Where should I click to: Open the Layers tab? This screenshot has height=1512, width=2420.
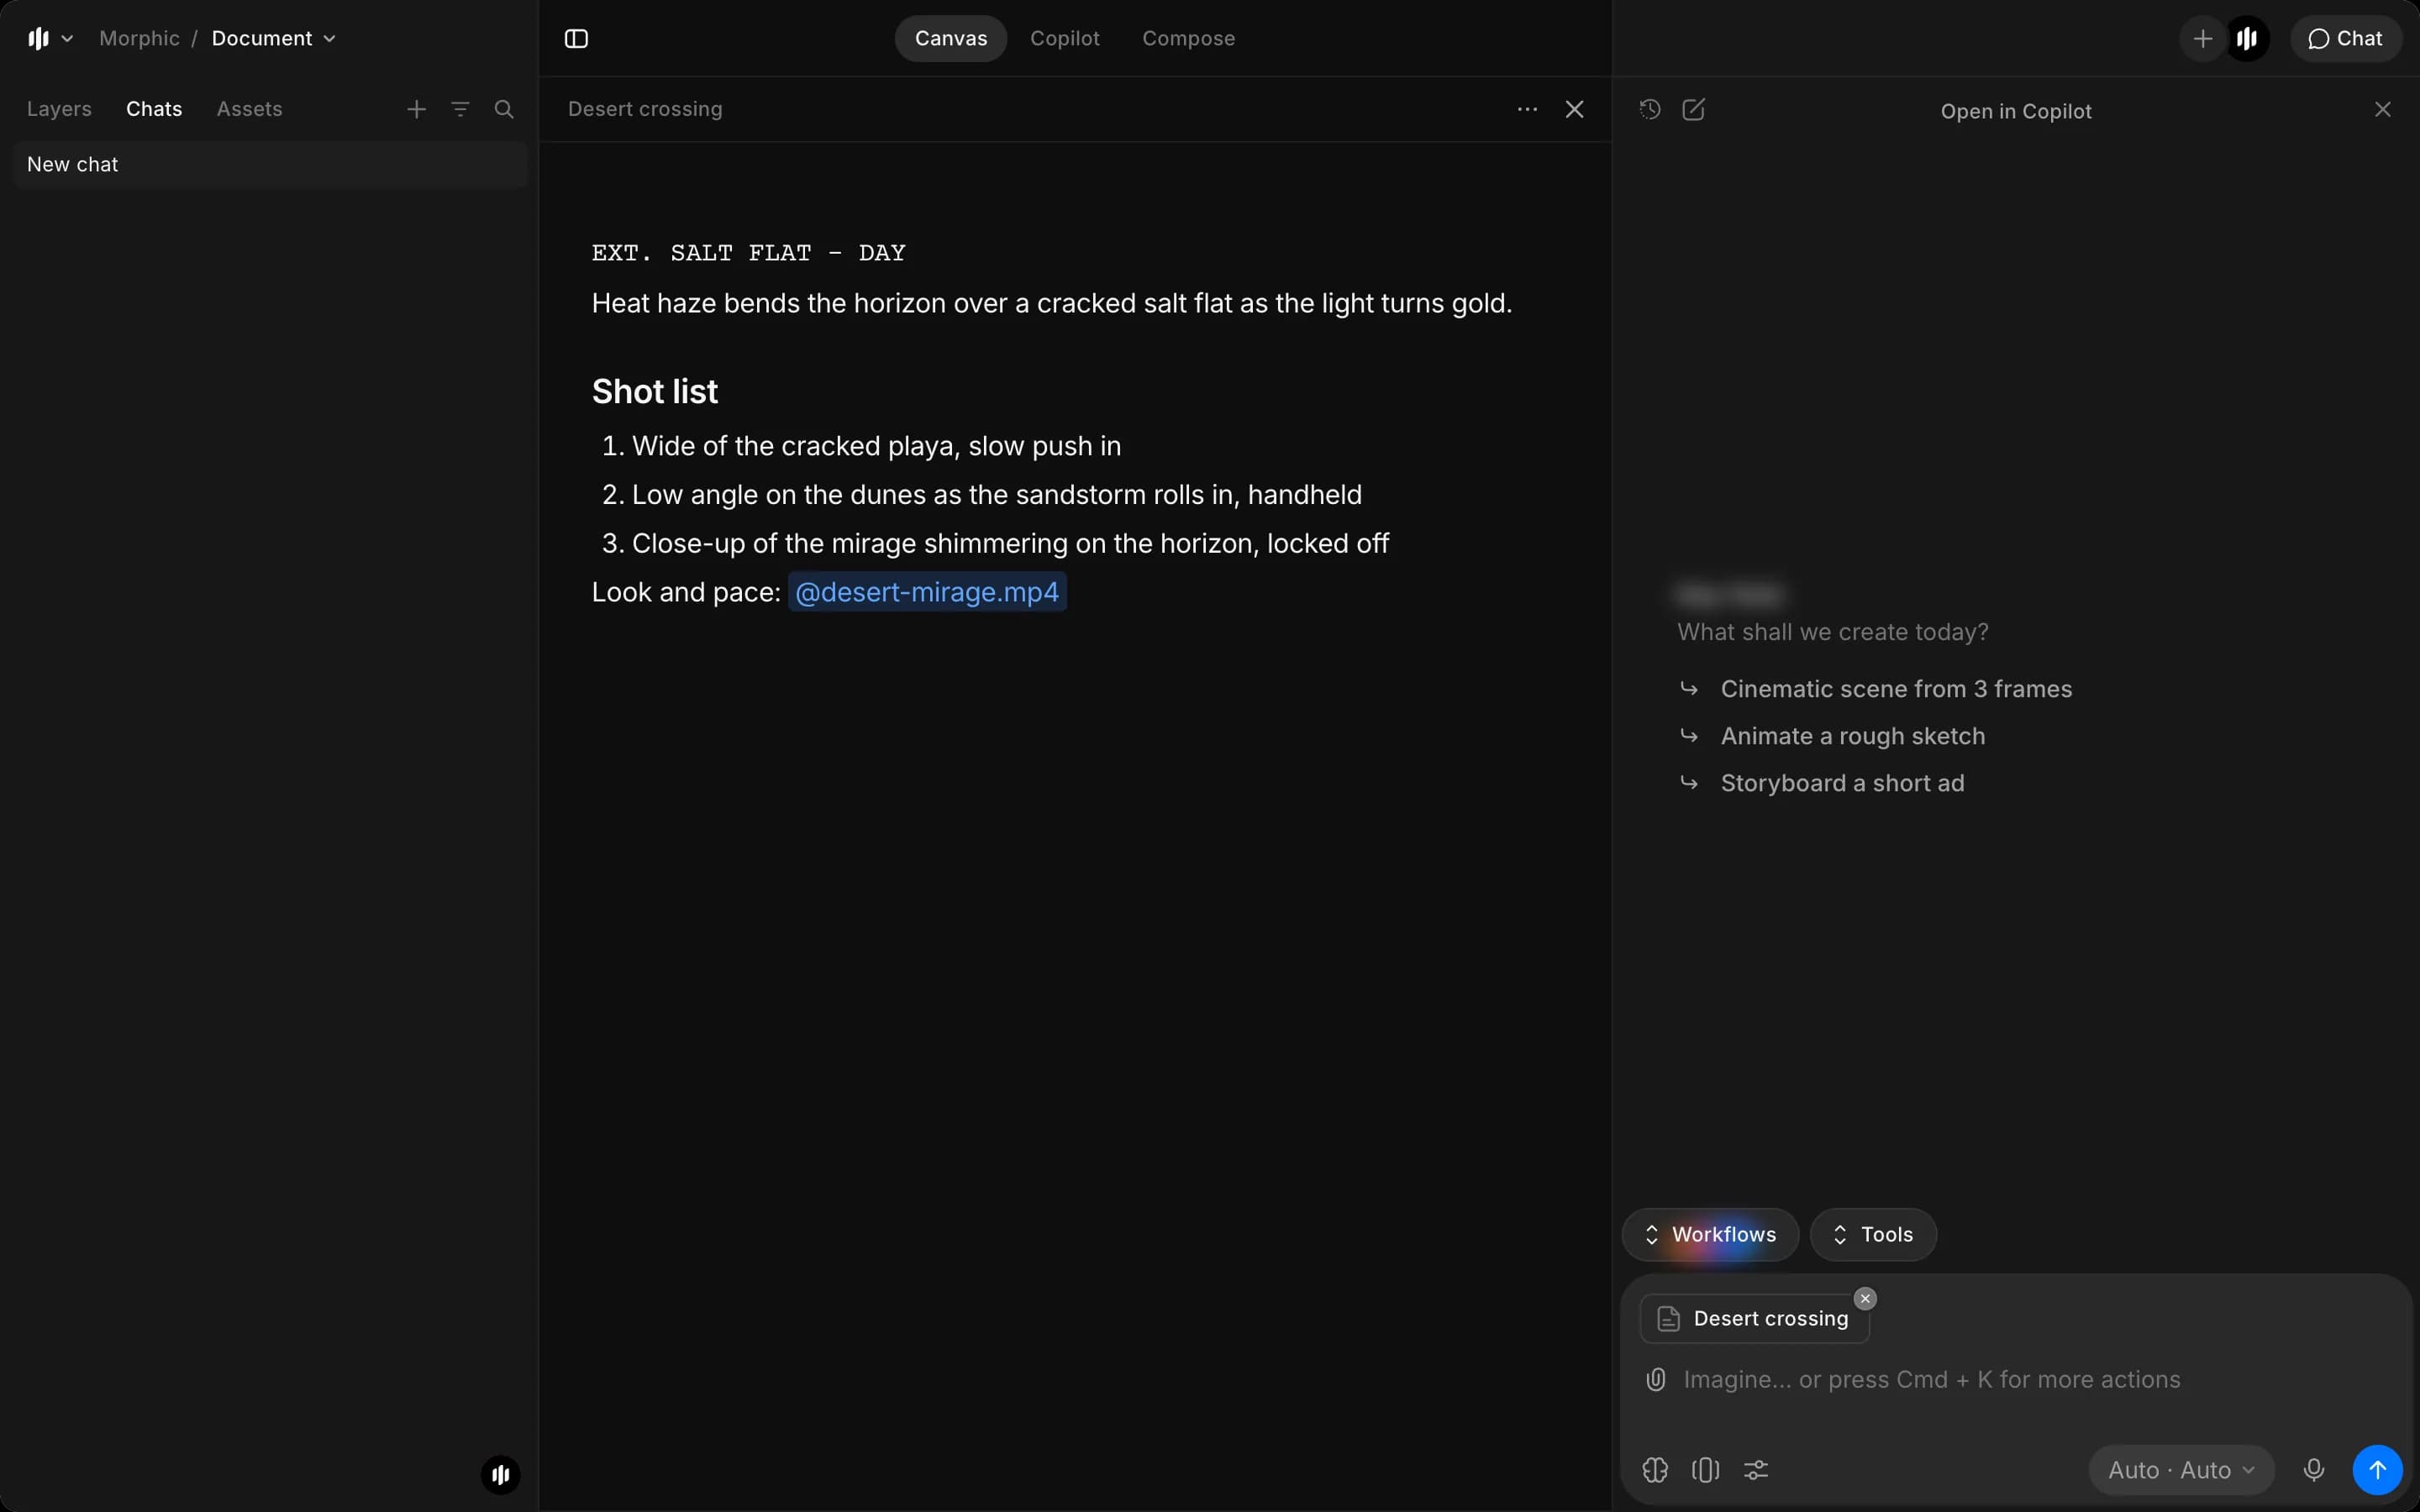coord(59,109)
